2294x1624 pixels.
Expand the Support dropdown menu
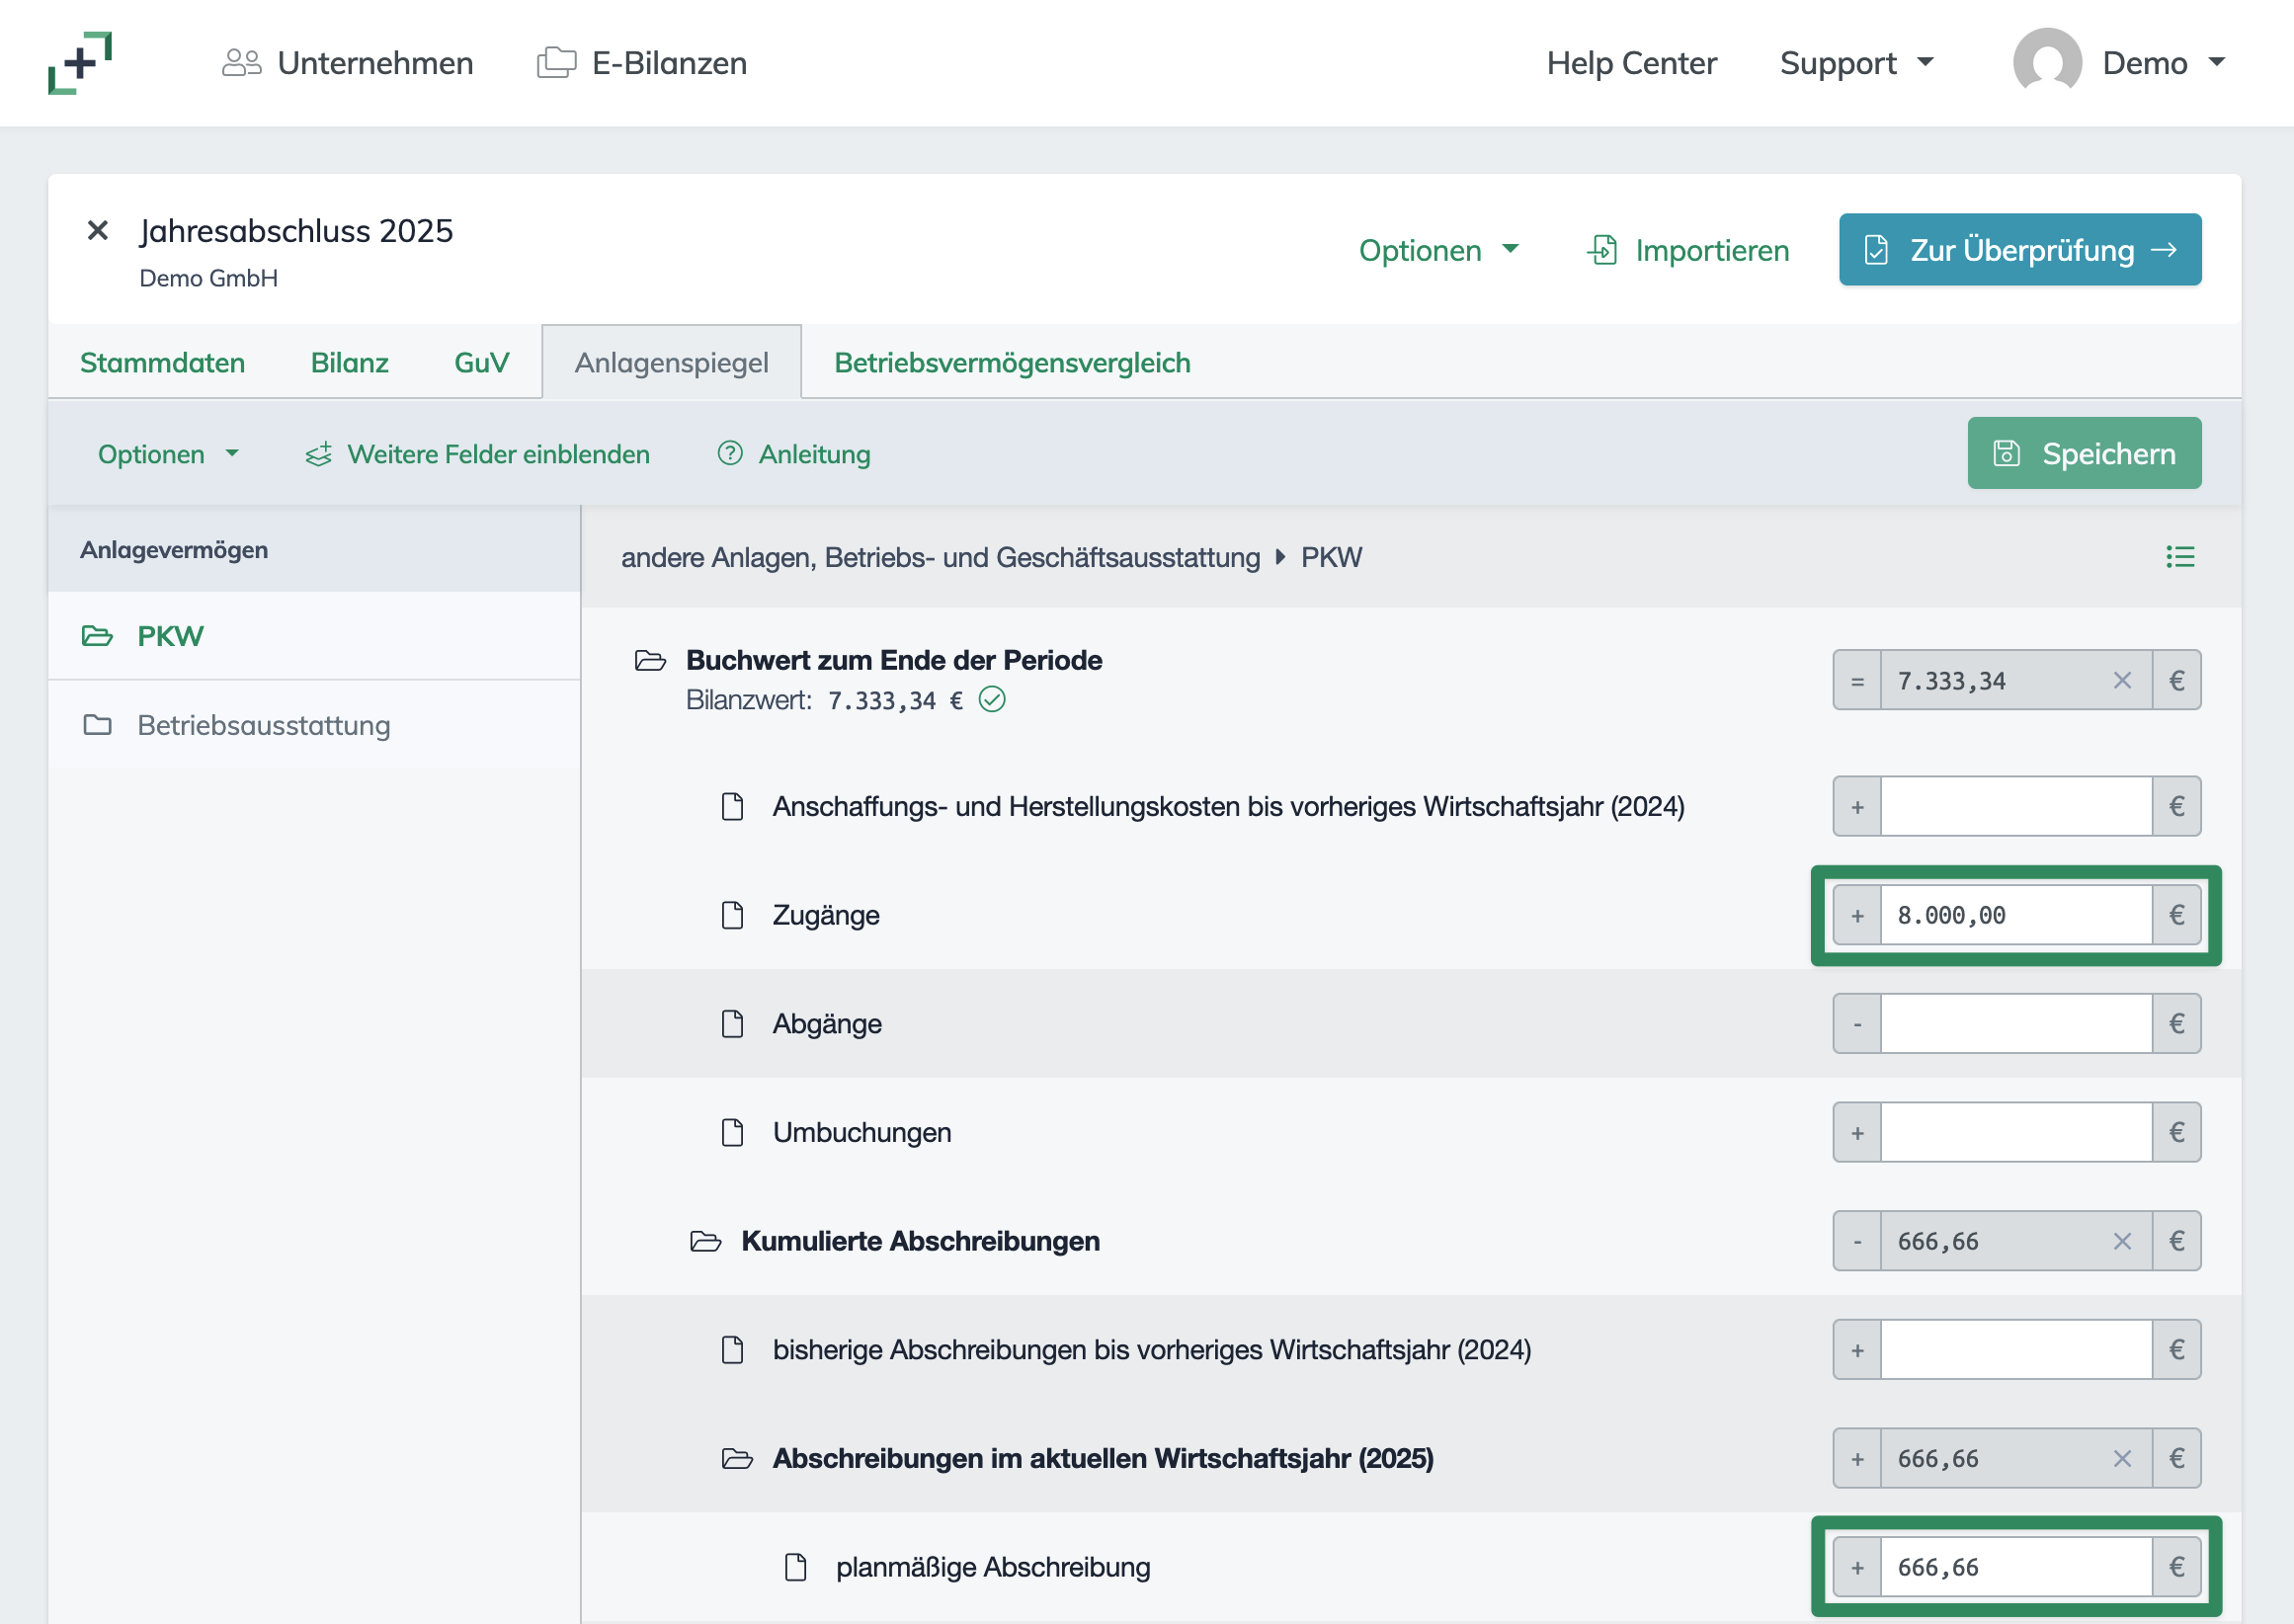pos(1856,63)
